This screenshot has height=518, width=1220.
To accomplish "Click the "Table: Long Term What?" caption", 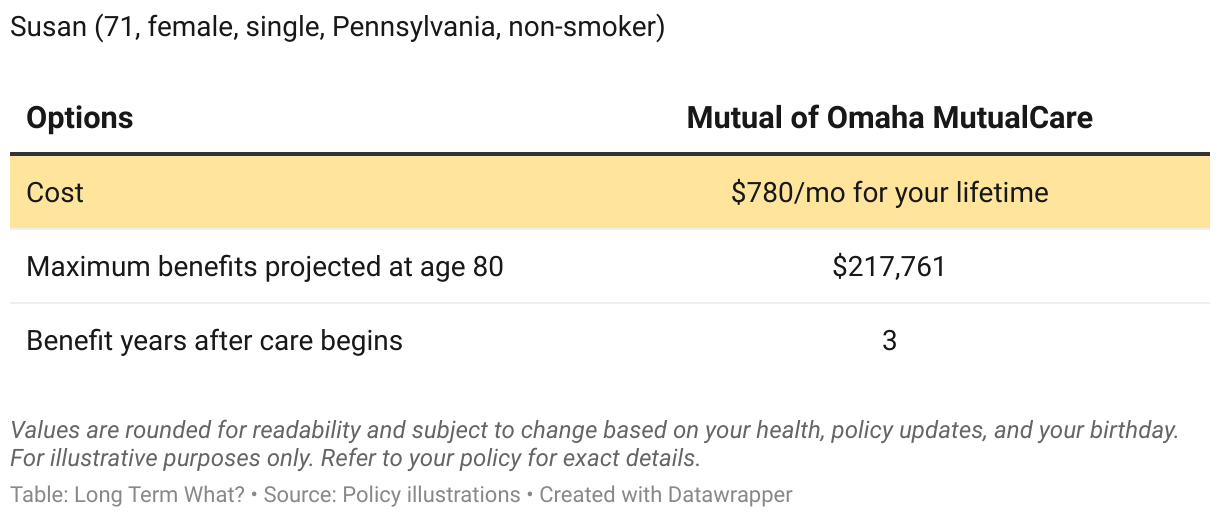I will pos(127,495).
